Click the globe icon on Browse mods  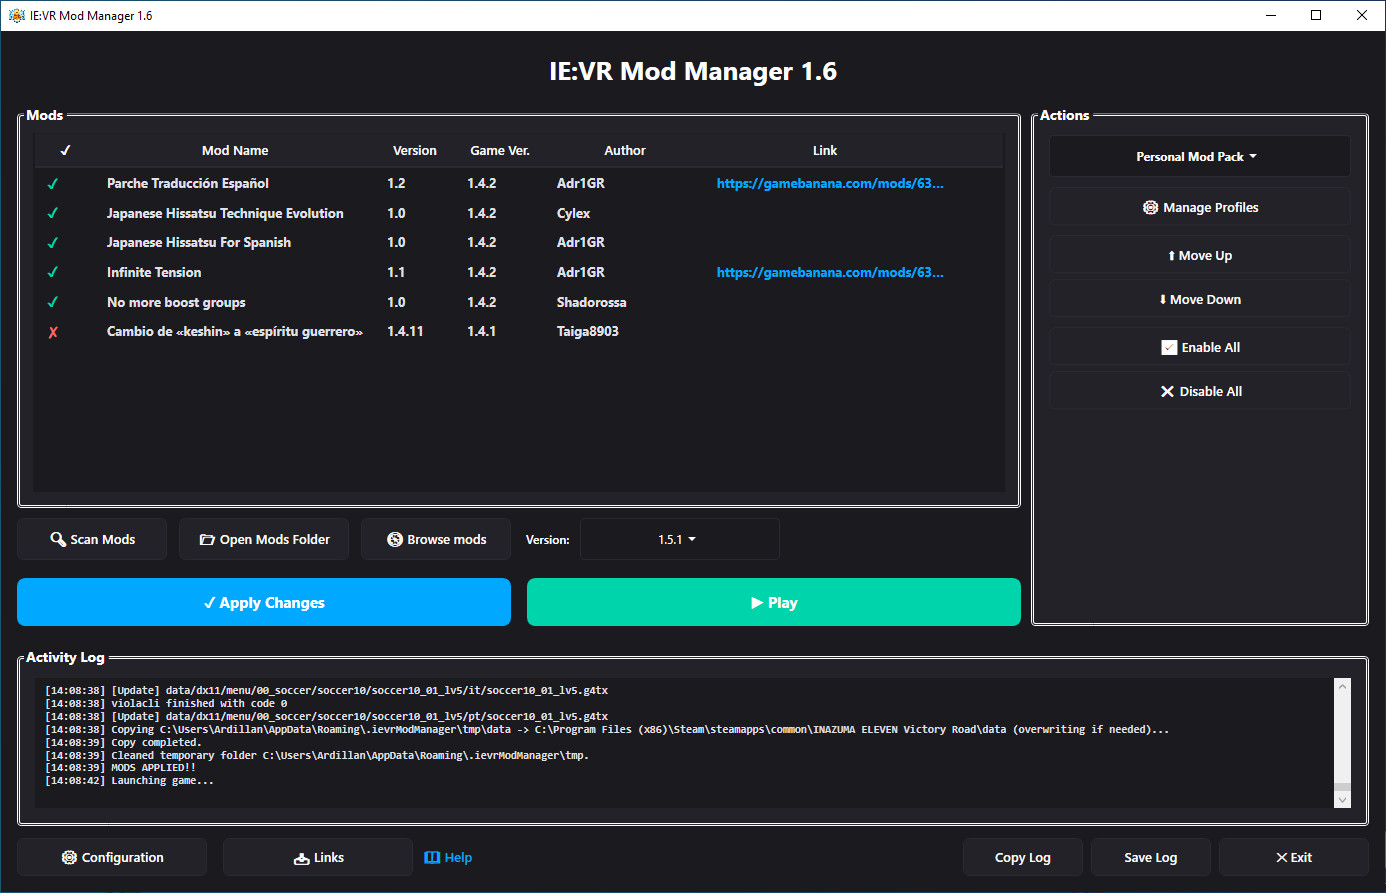point(395,540)
